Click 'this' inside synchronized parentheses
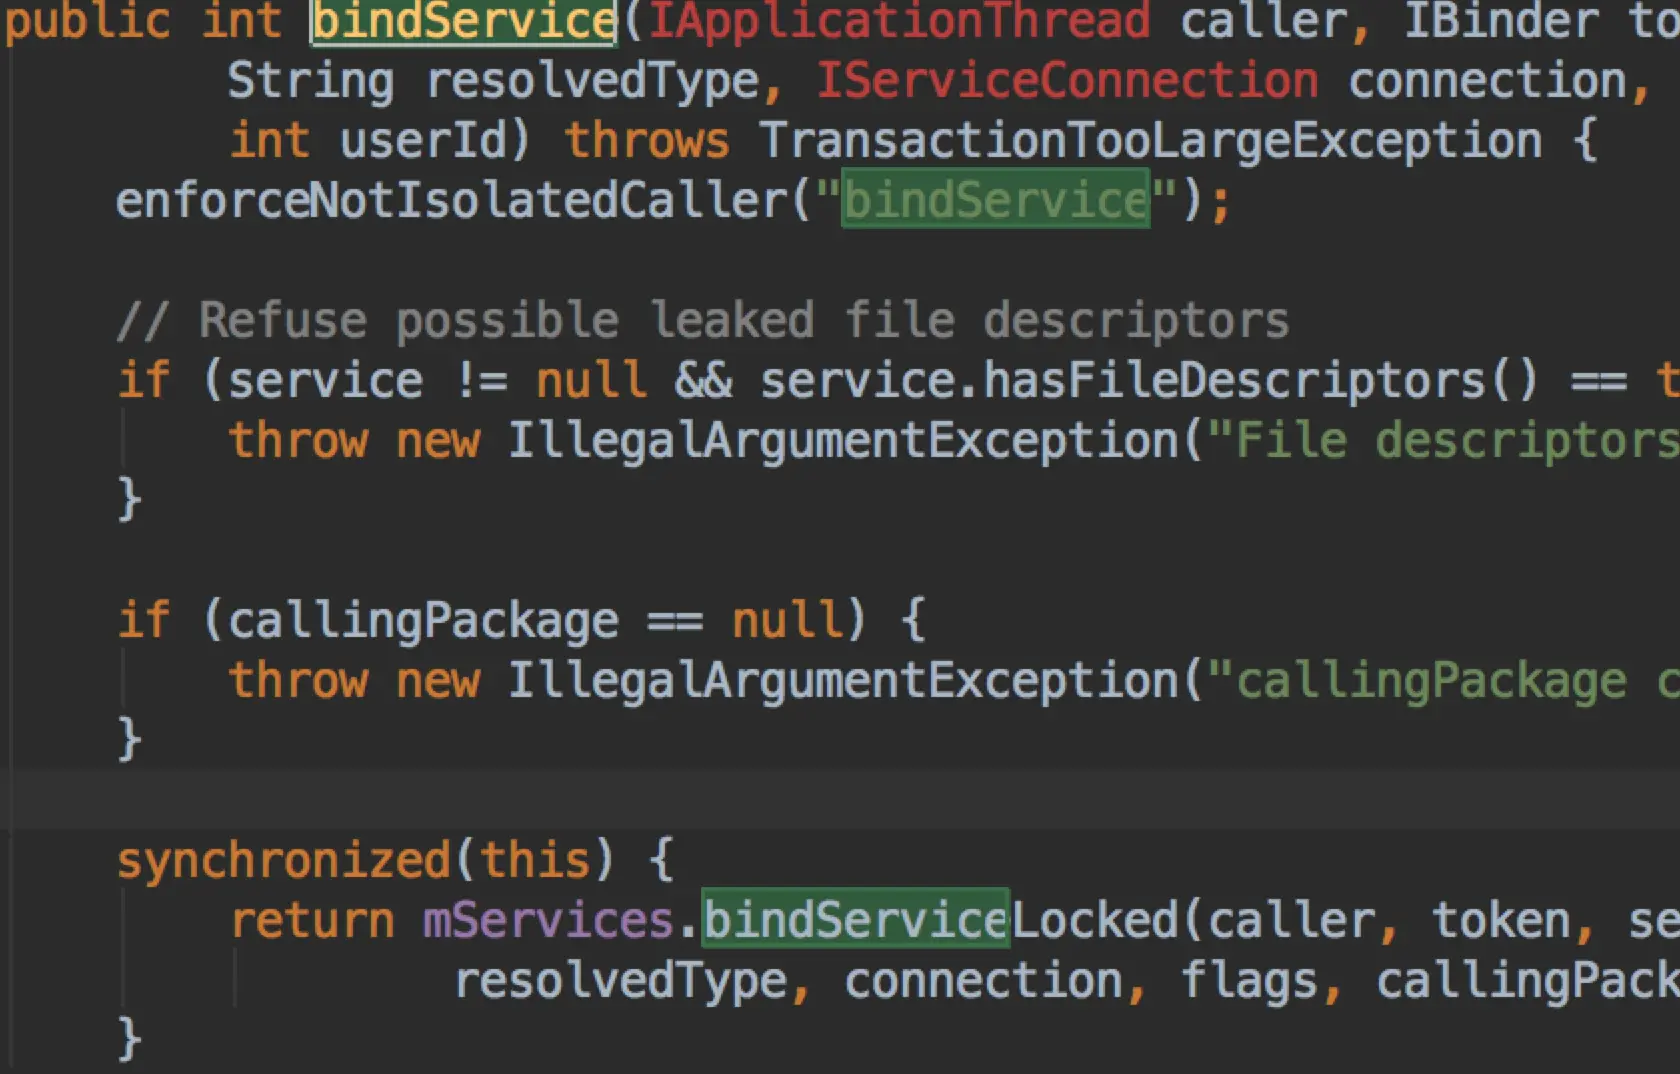 [535, 861]
